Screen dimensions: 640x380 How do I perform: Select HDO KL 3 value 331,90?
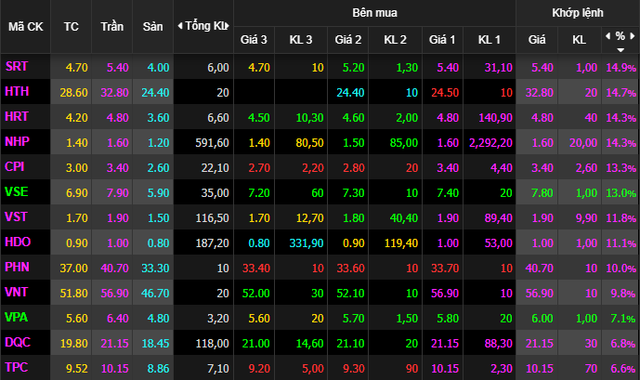click(x=307, y=243)
